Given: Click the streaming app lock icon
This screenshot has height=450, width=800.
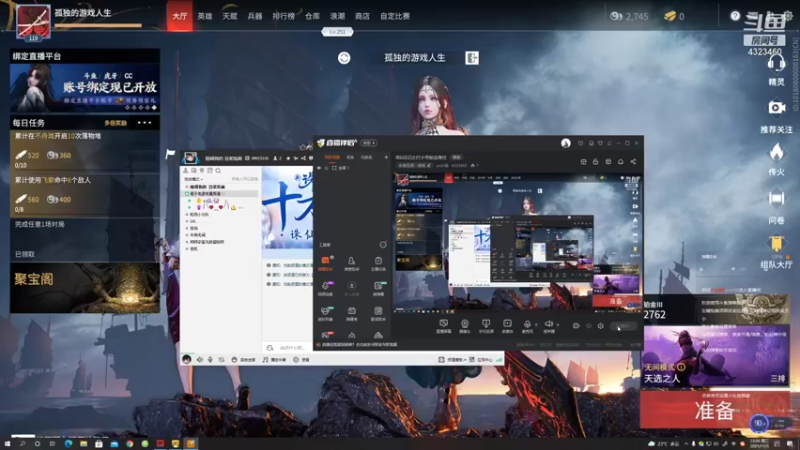Looking at the screenshot, I should click(595, 161).
